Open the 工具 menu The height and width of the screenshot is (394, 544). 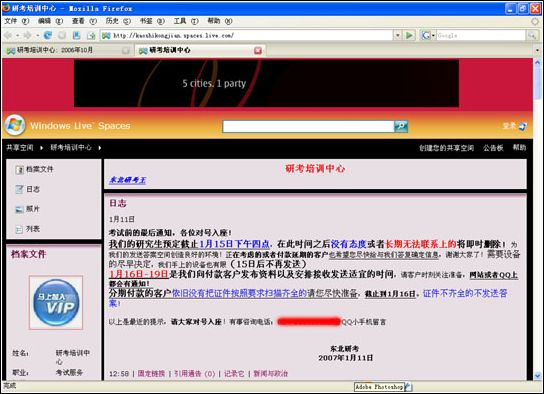[186, 21]
